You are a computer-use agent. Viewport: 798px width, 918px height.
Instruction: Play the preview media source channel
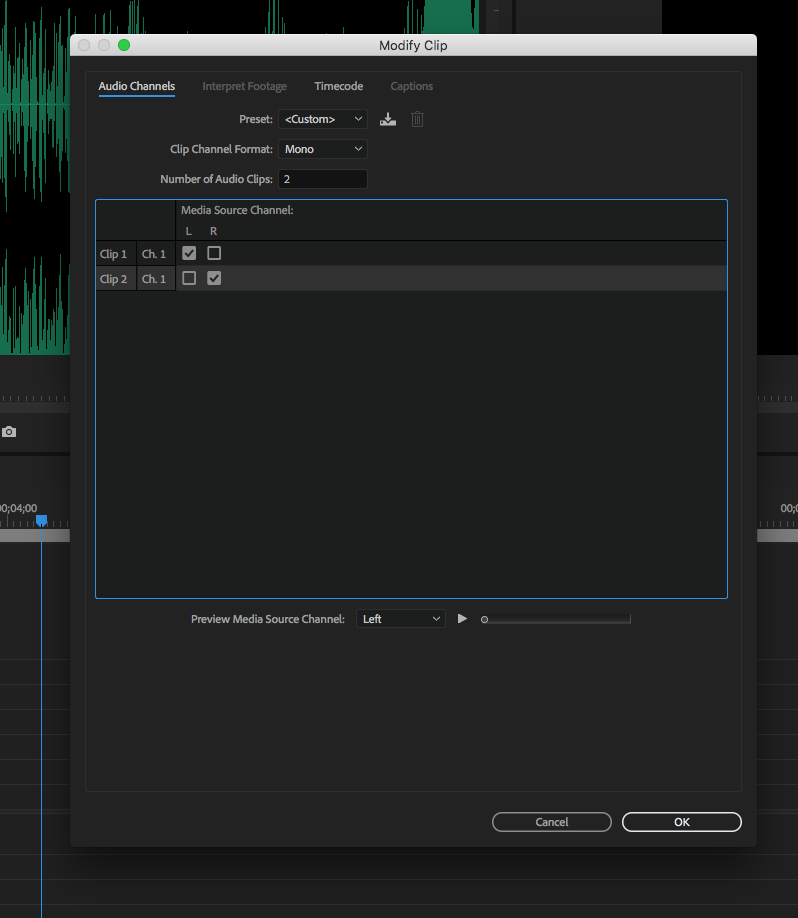click(x=462, y=619)
